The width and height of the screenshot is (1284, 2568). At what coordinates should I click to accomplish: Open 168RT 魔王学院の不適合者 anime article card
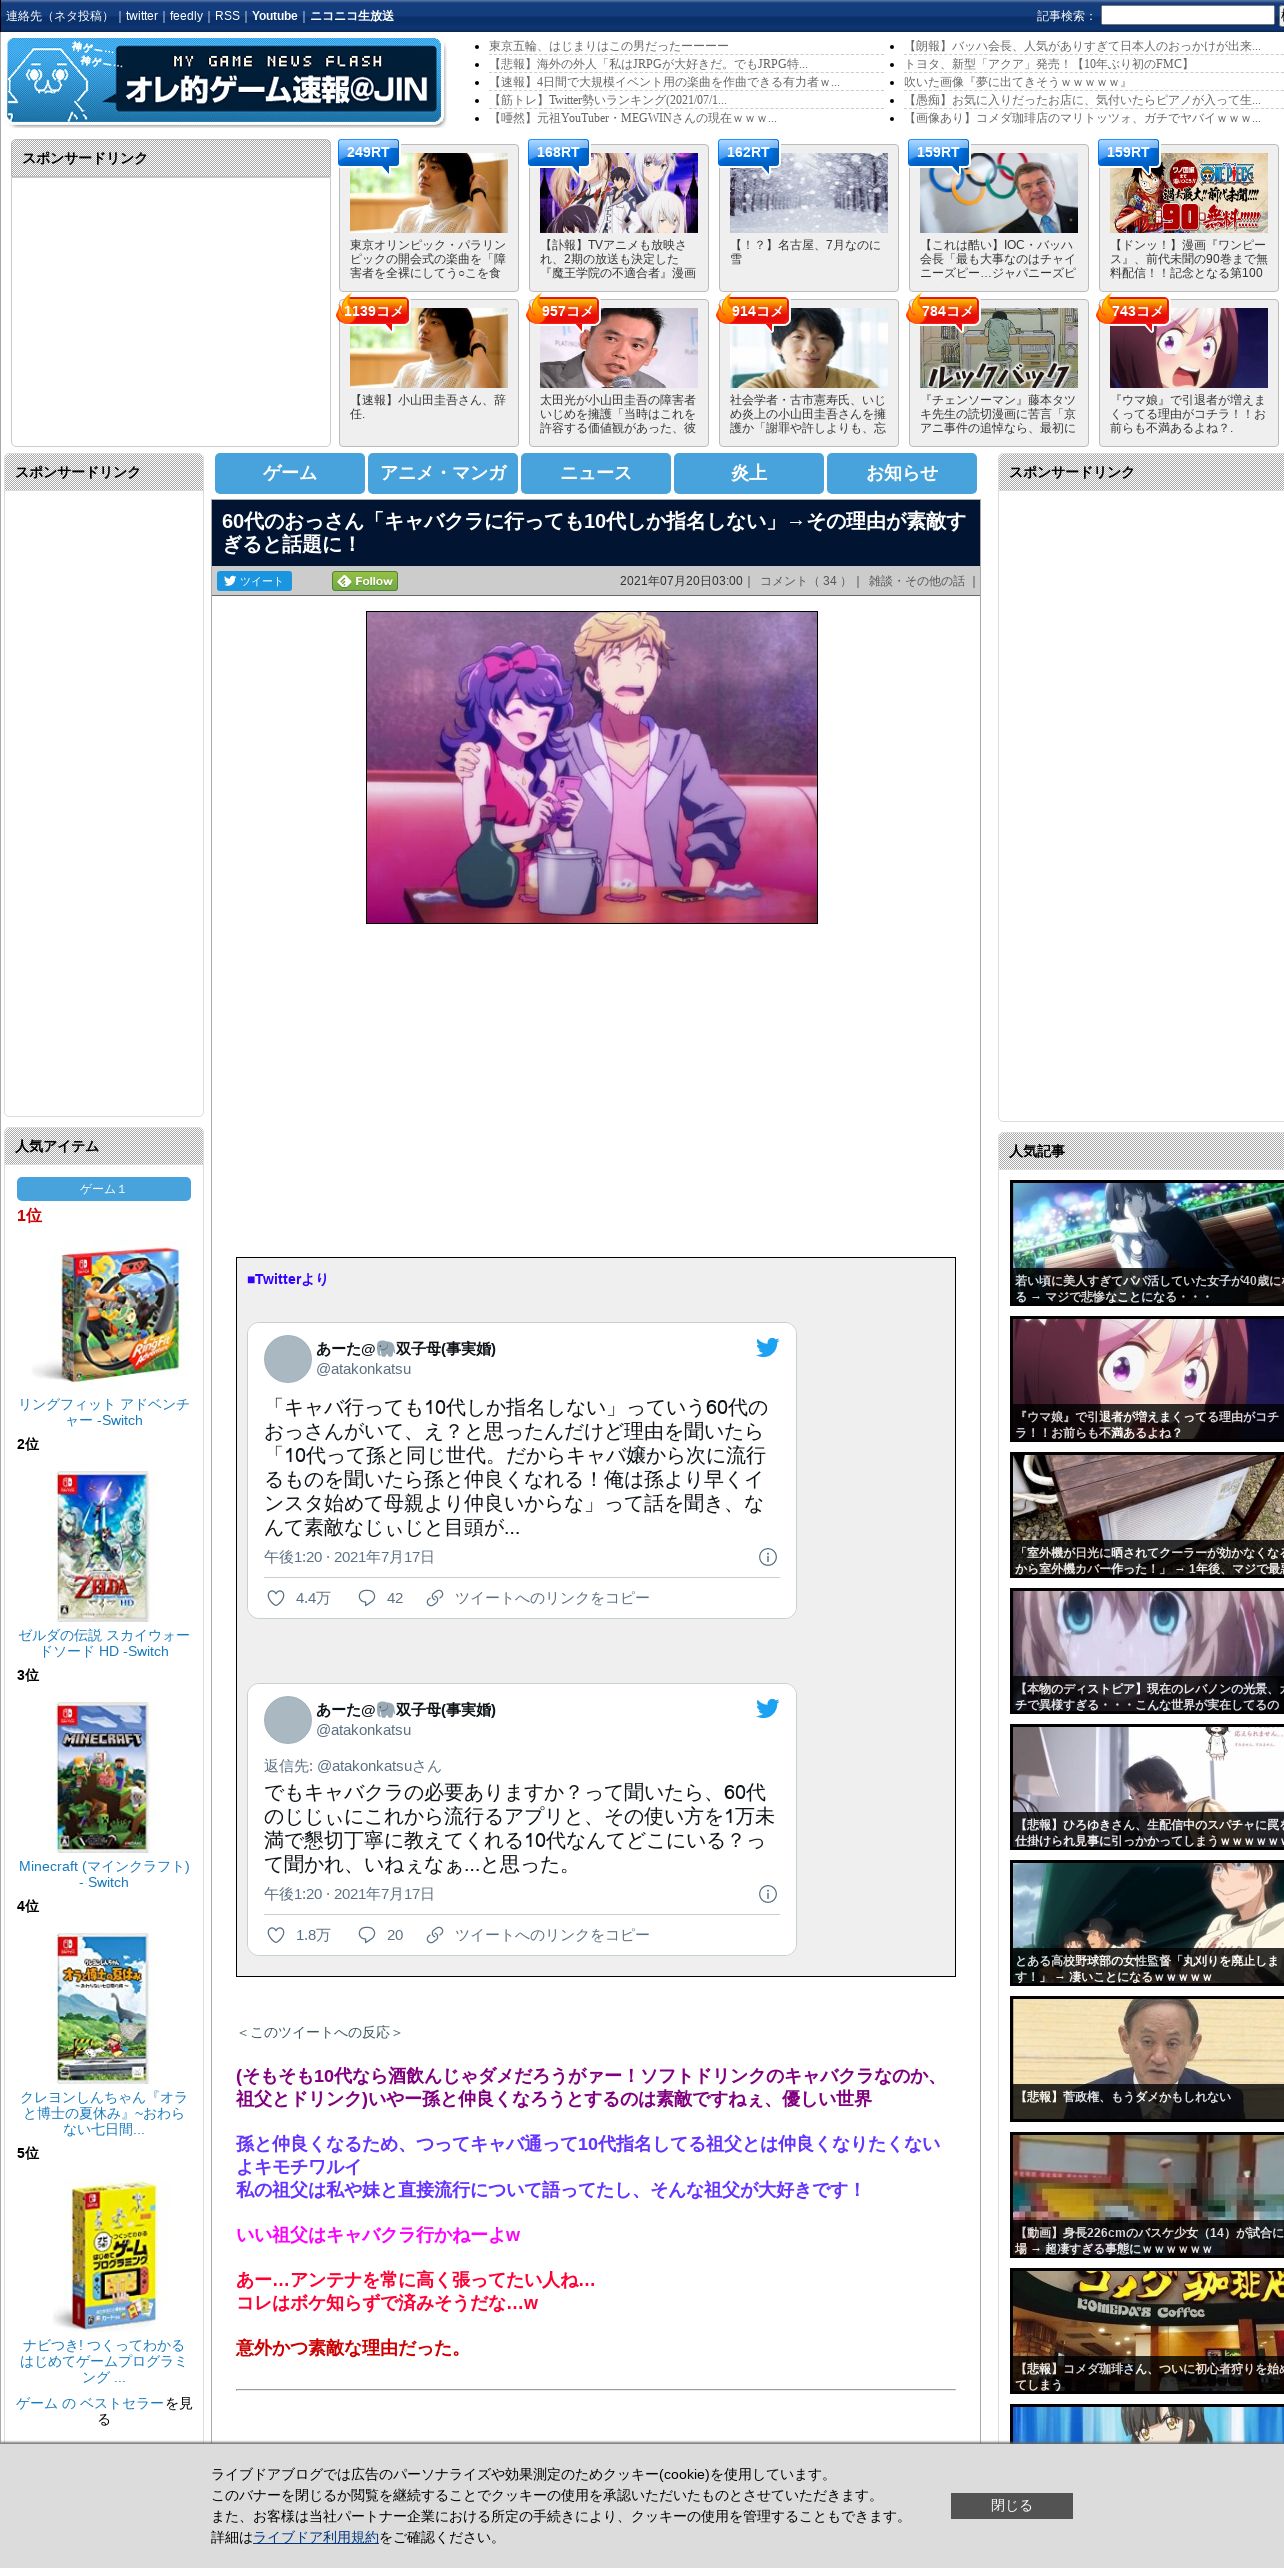(618, 217)
